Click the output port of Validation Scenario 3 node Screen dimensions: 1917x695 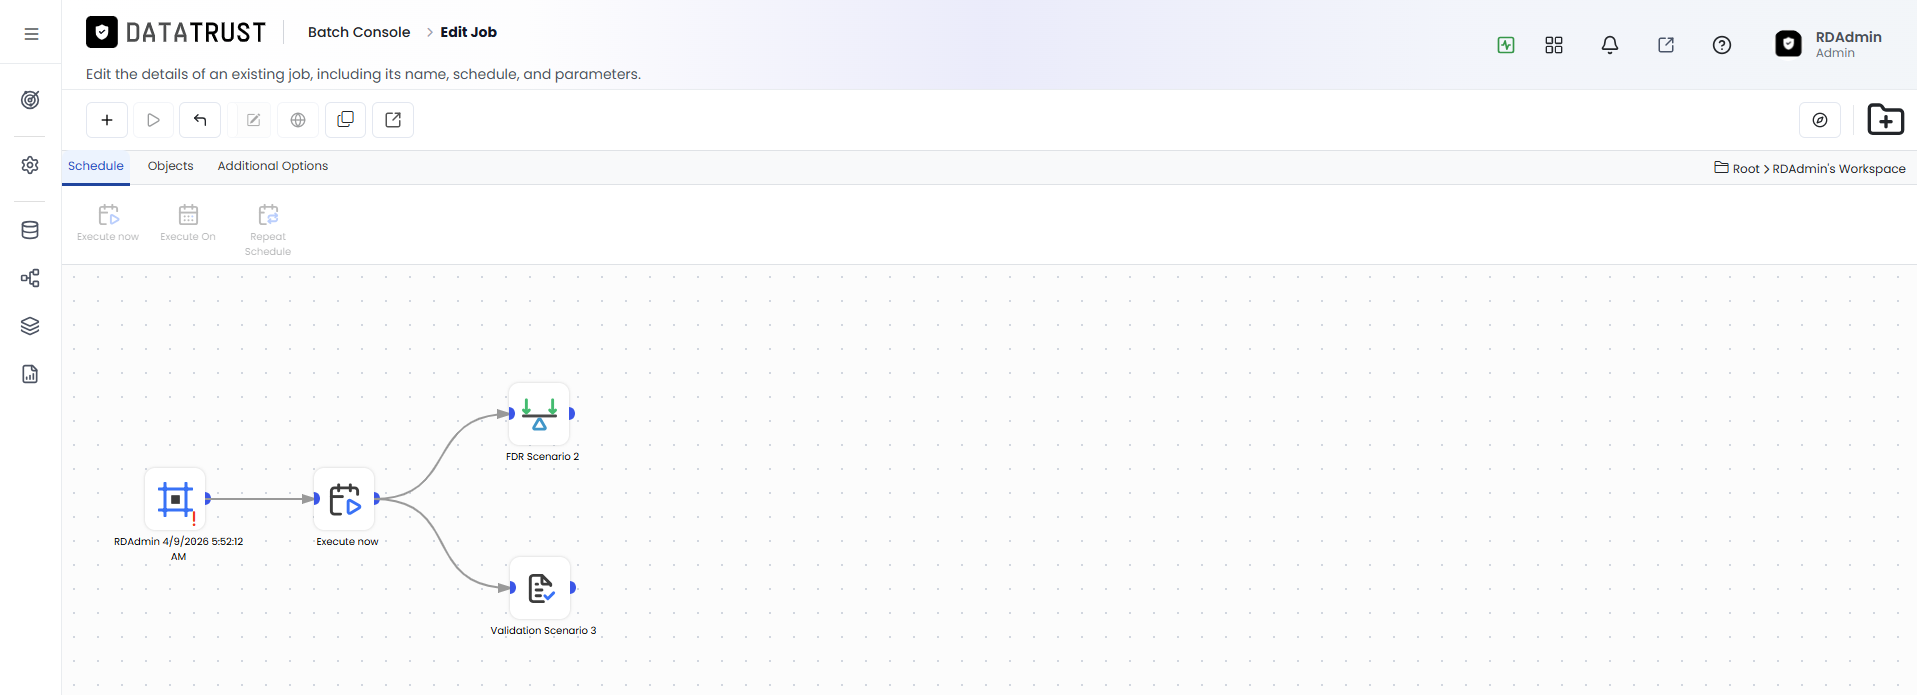coord(573,587)
